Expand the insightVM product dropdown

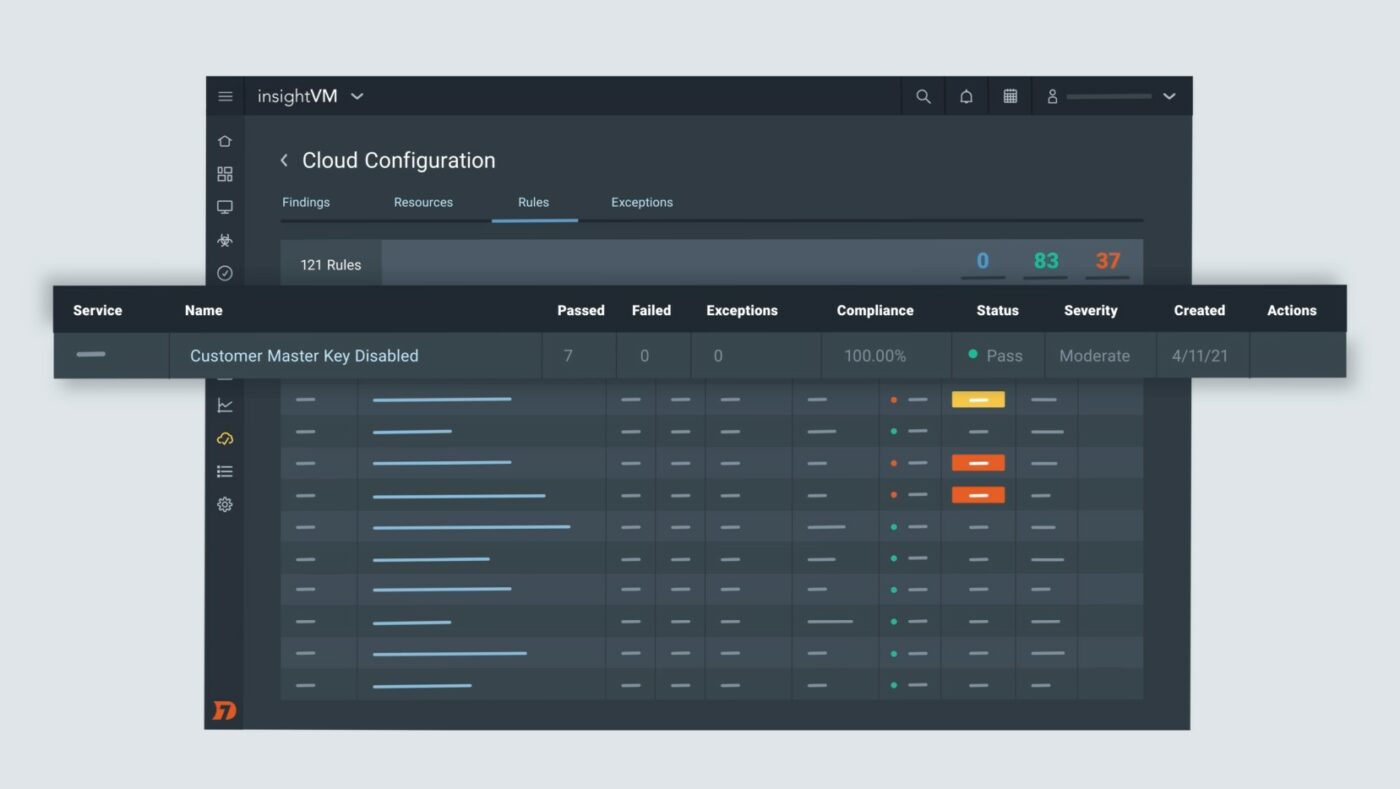[x=357, y=97]
